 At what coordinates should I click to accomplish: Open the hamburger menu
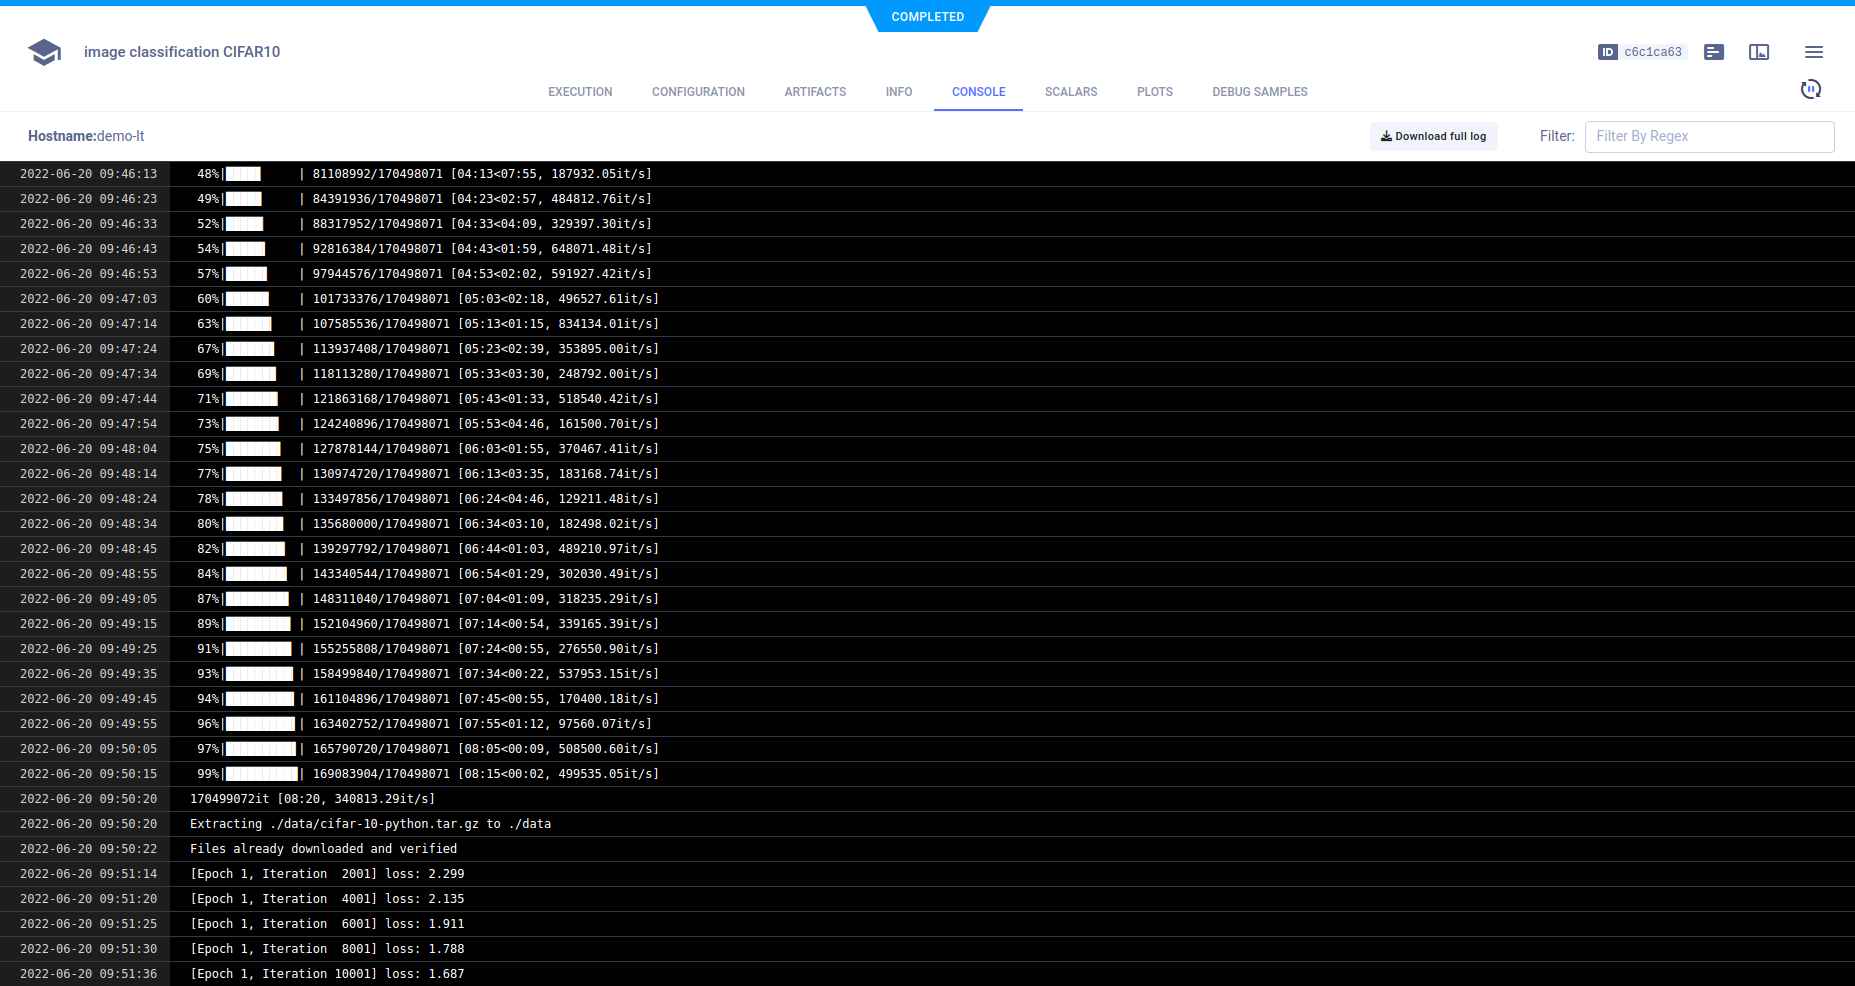[1813, 52]
